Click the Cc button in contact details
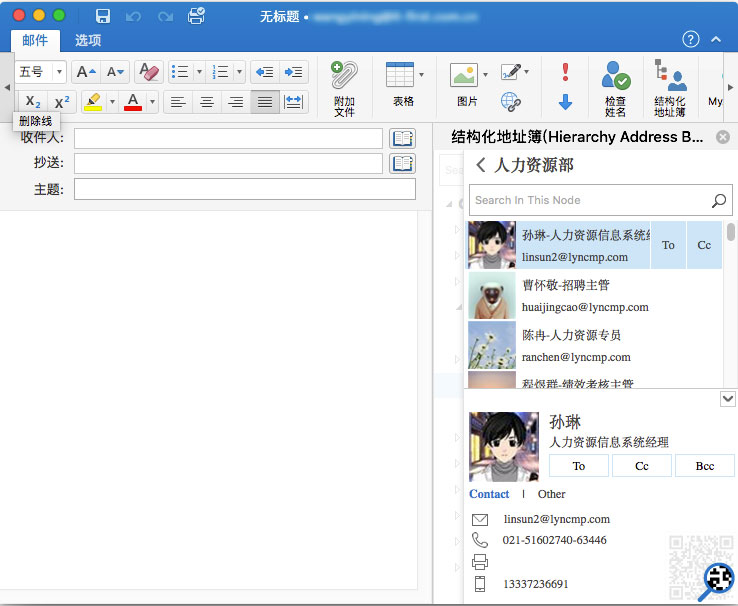The width and height of the screenshot is (738, 606). pos(642,466)
